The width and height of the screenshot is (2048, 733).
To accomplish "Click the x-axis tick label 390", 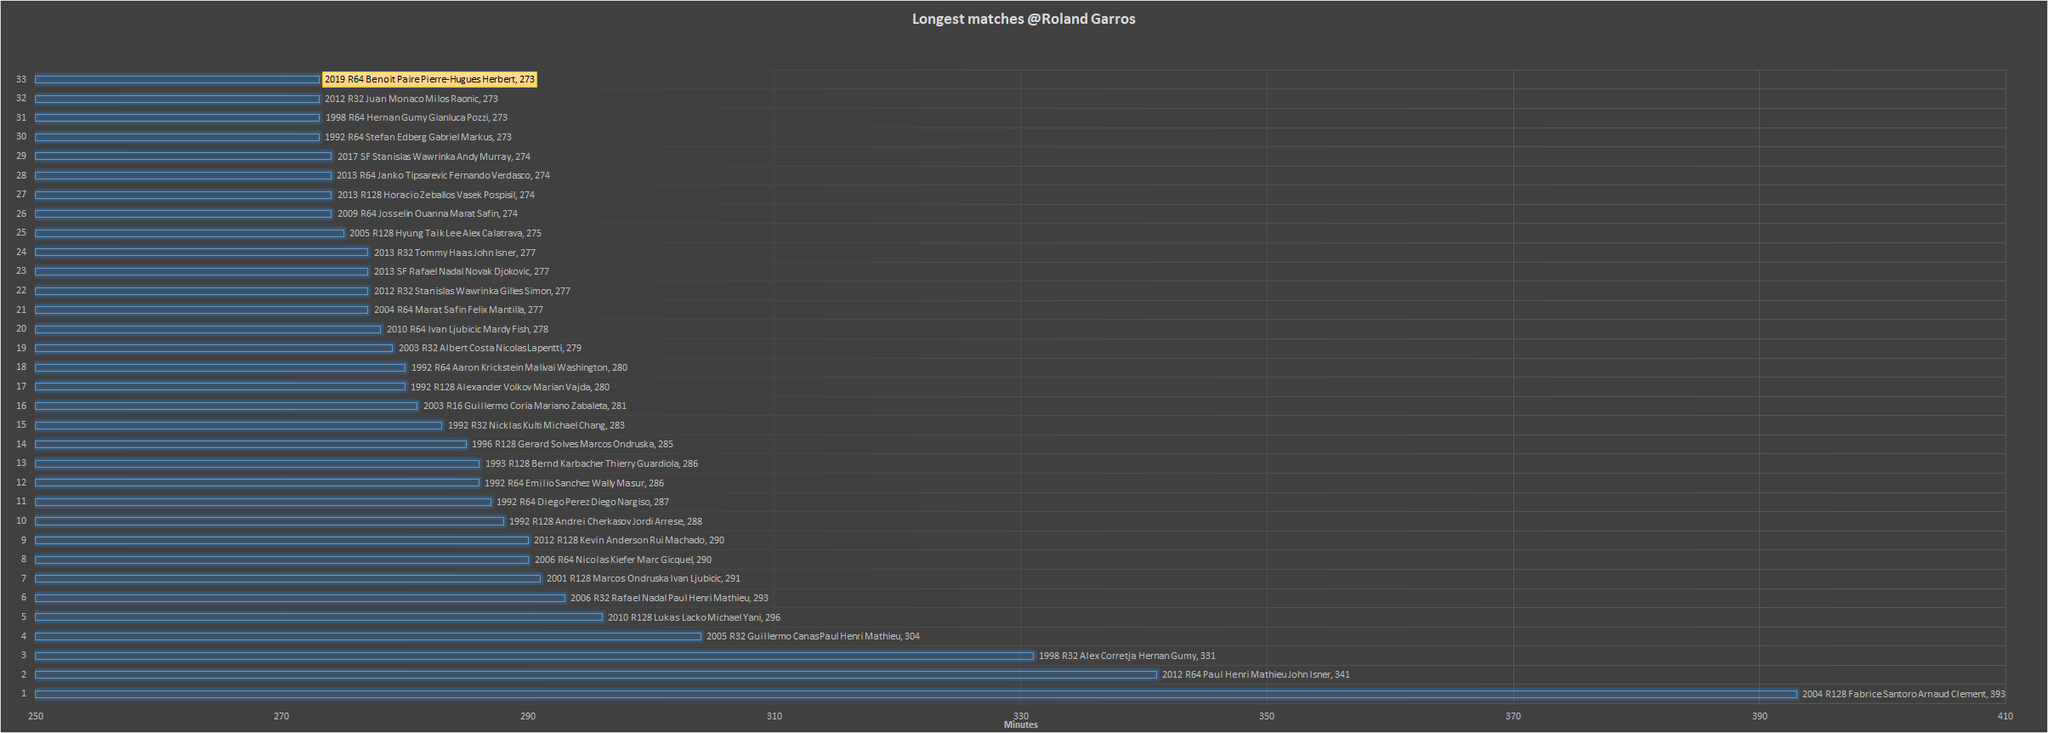I will 1759,716.
